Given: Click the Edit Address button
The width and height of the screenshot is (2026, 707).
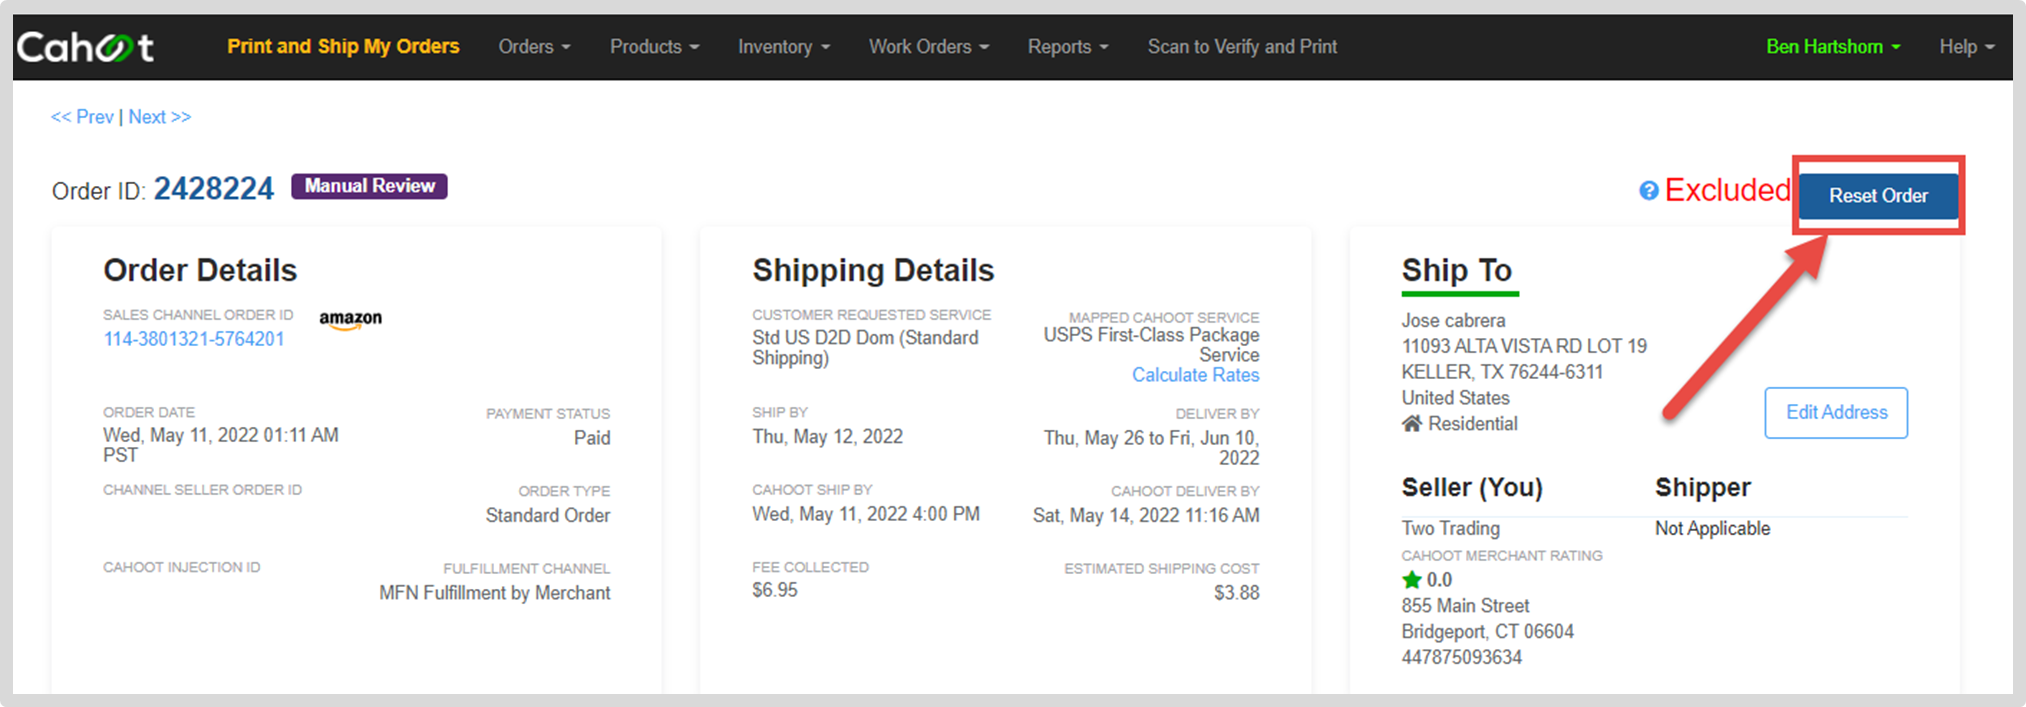Looking at the screenshot, I should 1836,413.
